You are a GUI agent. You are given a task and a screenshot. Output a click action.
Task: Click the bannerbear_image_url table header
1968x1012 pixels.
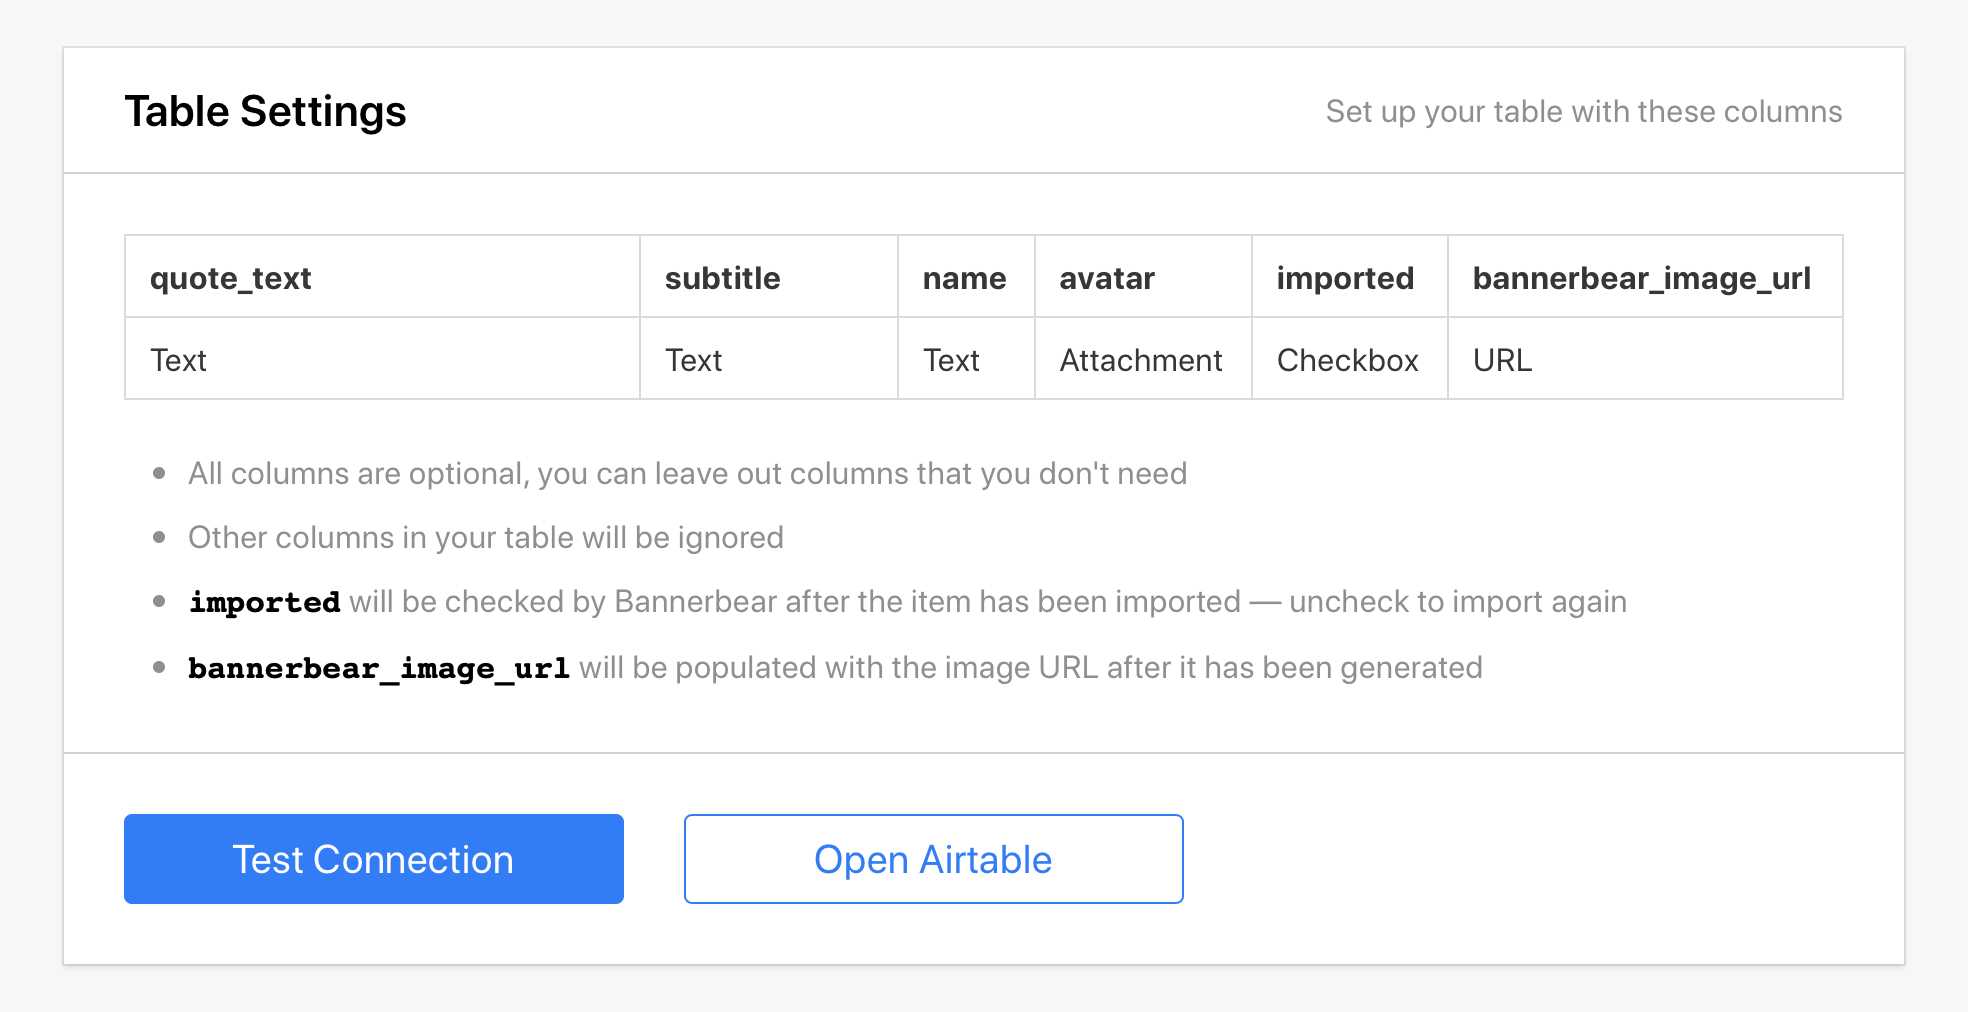click(x=1641, y=278)
